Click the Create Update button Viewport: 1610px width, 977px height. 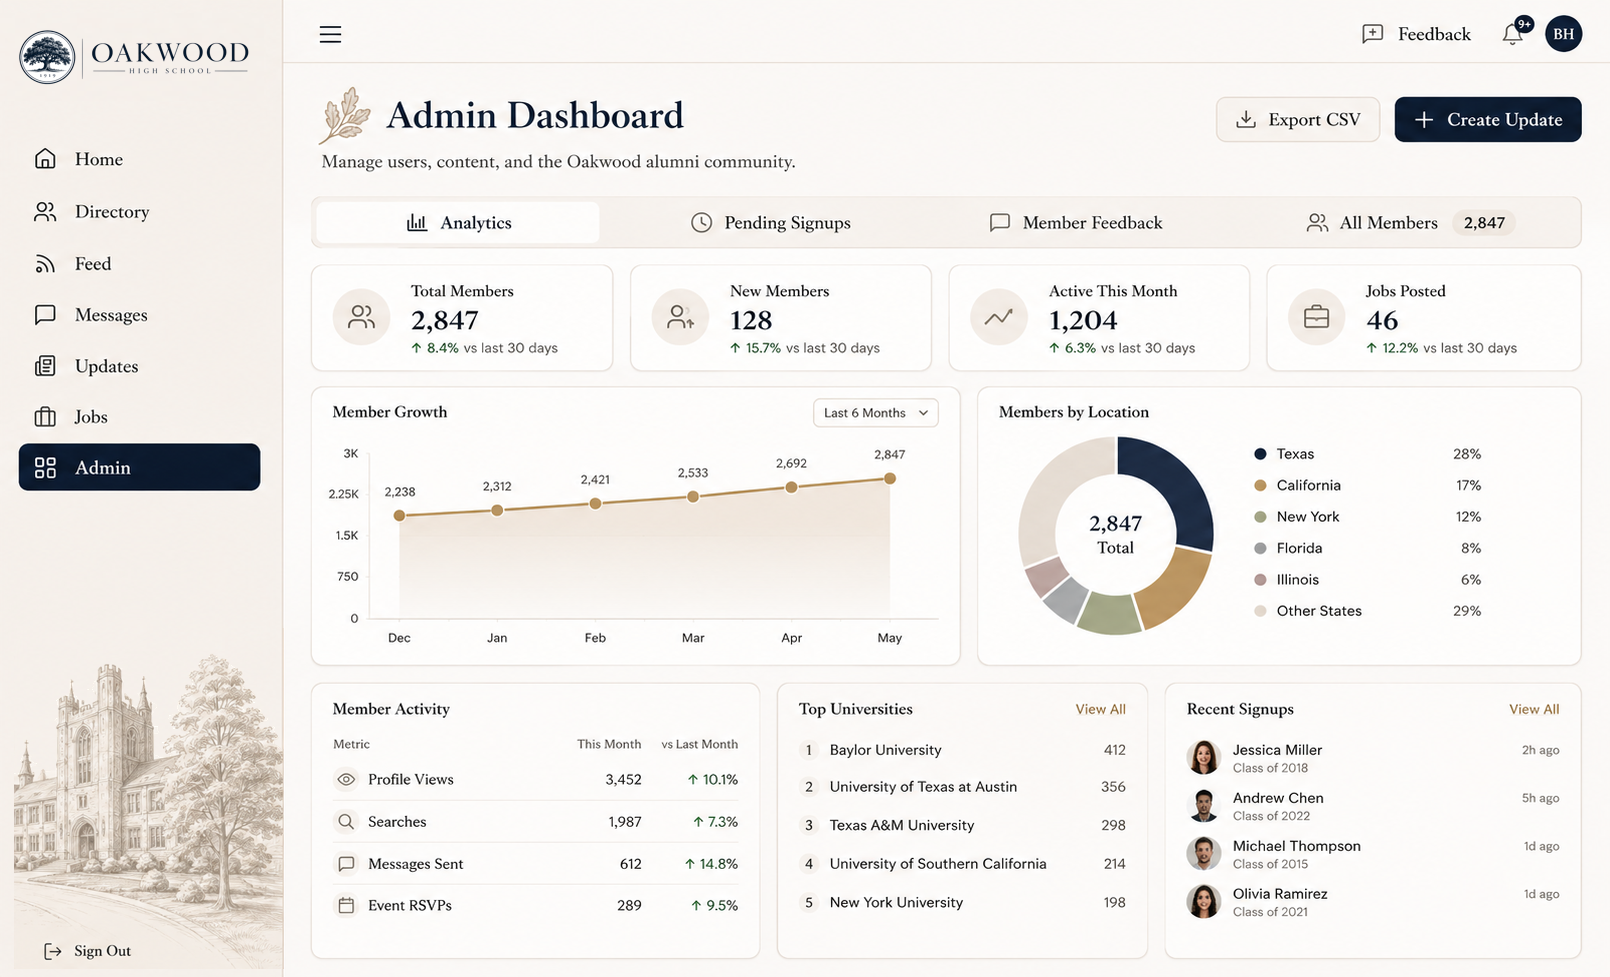(x=1488, y=119)
